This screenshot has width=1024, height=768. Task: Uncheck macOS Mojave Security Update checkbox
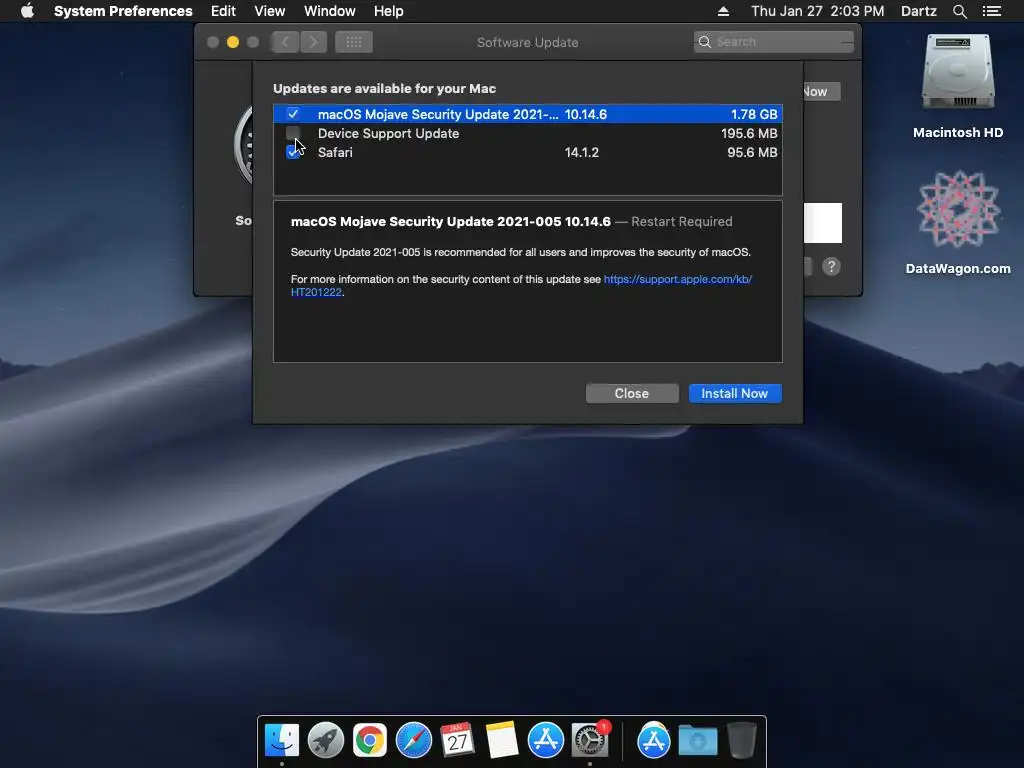coord(293,114)
